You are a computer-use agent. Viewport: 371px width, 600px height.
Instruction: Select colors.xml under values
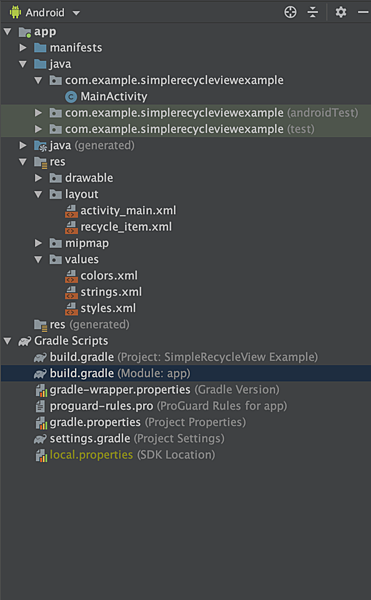pos(101,276)
